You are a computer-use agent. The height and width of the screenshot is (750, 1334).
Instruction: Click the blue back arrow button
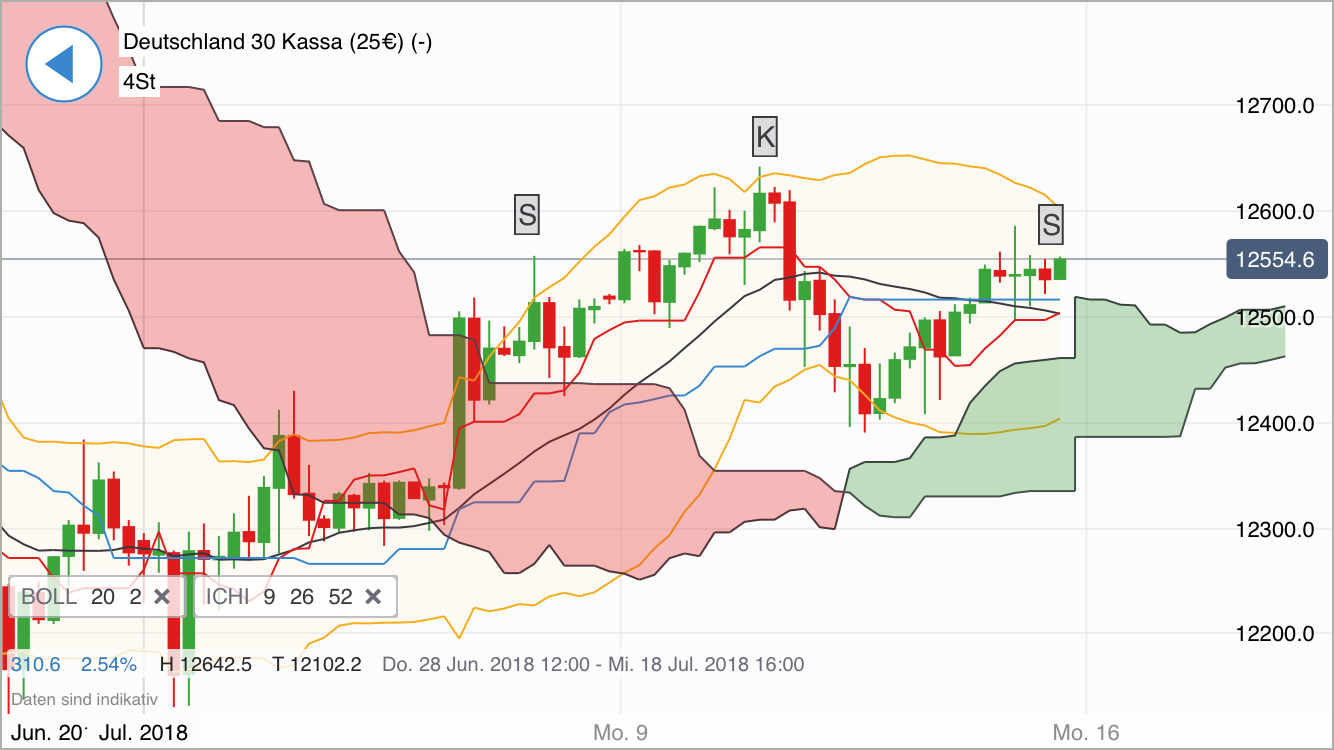pos(64,63)
